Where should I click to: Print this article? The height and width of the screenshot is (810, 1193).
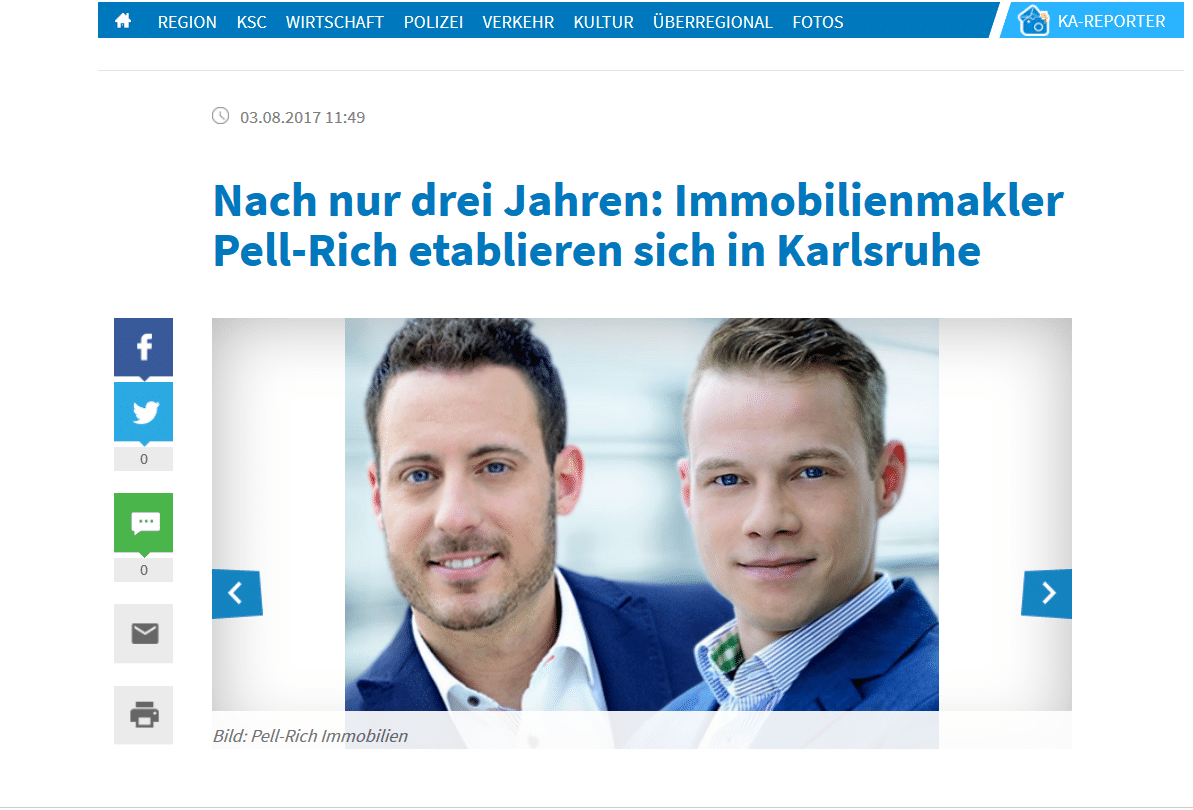click(144, 715)
